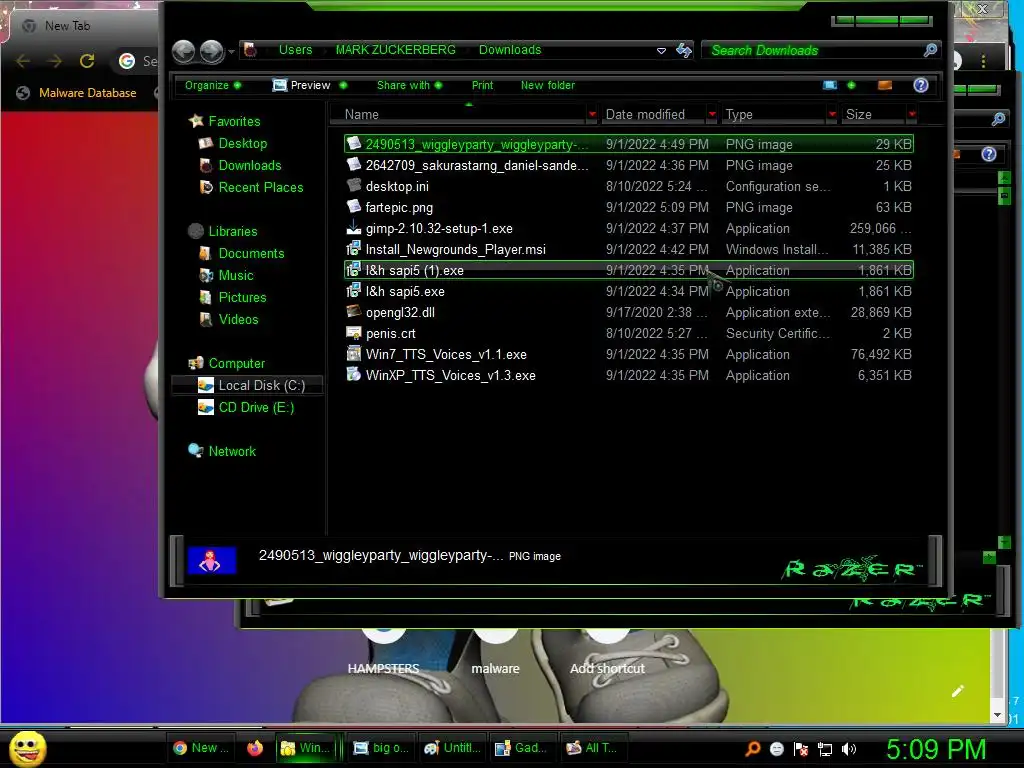Select the 2642709_sakurastarng file
Screen dimensions: 1024x768
[x=629, y=165]
